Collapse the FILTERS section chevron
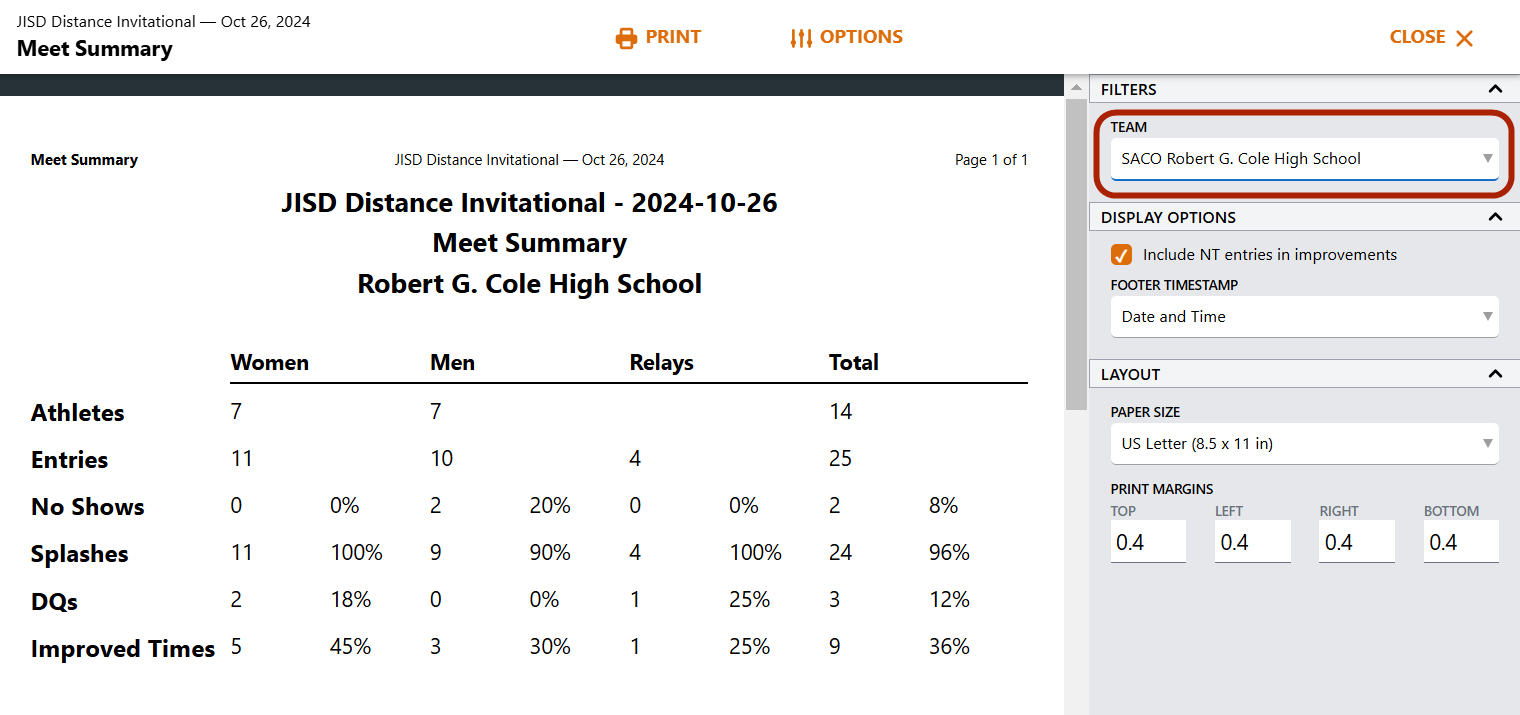This screenshot has height=715, width=1520. click(1495, 89)
